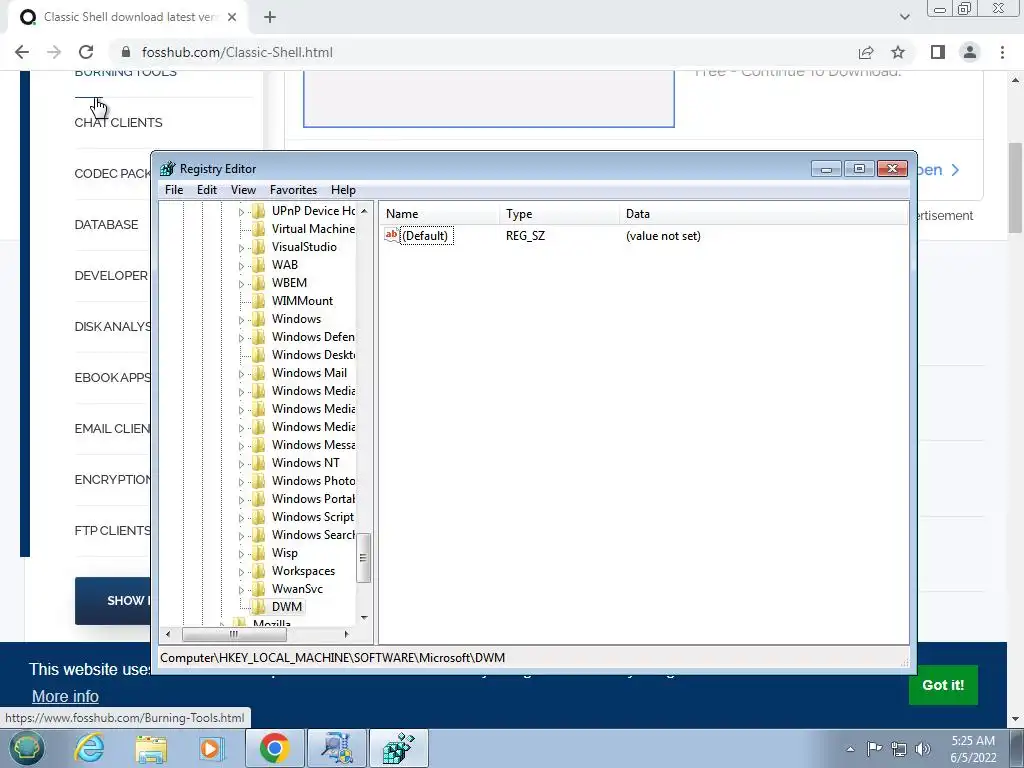Select the Windows NT registry key
Screen dimensions: 1024x768
(305, 462)
